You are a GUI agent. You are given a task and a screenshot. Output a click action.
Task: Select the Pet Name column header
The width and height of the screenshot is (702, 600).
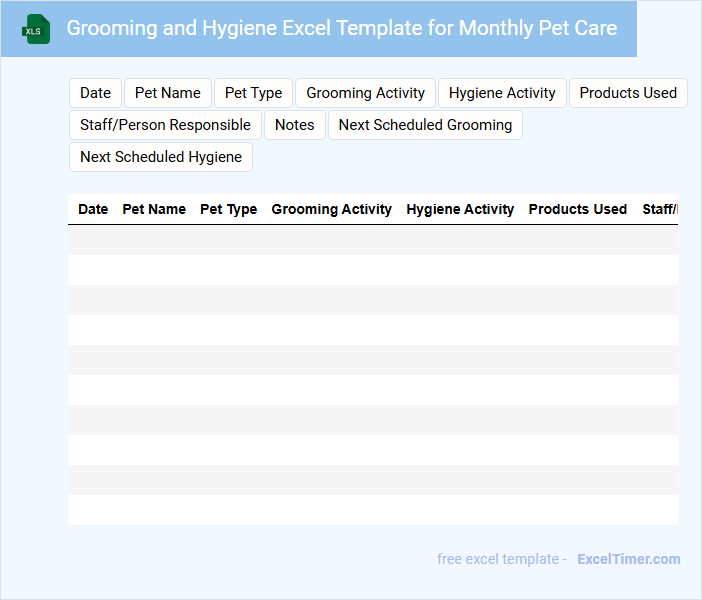(154, 209)
